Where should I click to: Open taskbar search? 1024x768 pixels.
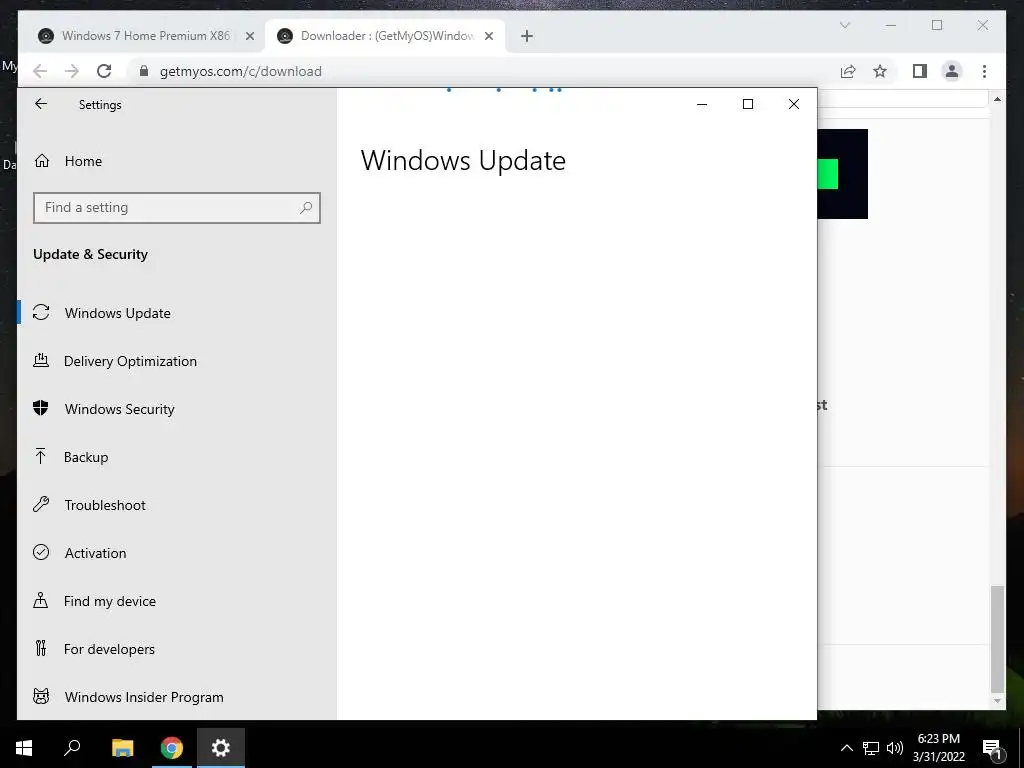[72, 748]
